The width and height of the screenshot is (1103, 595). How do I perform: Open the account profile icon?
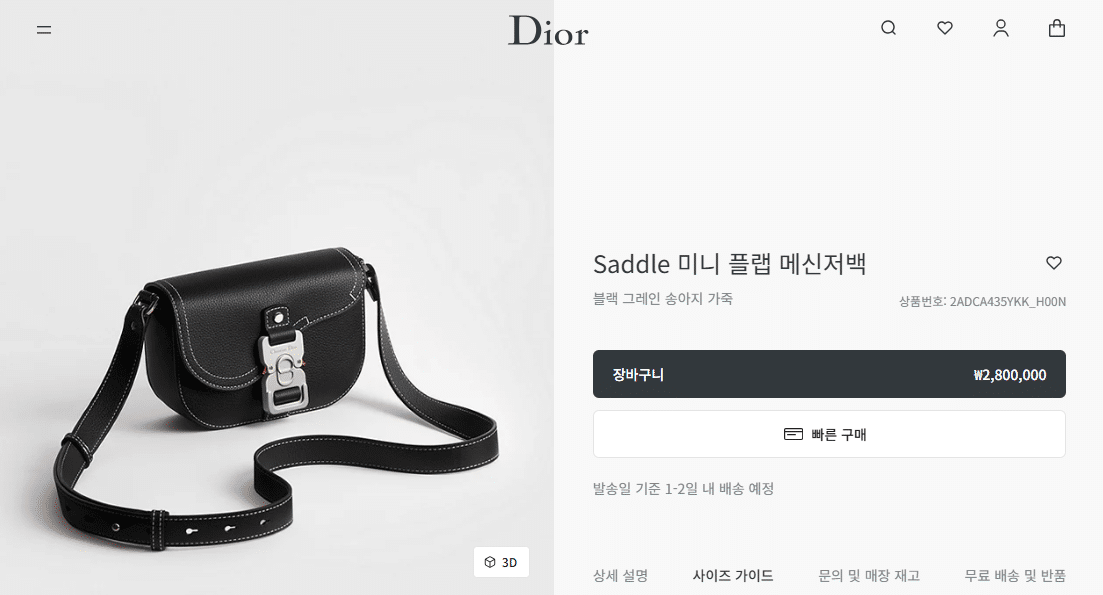[1001, 28]
